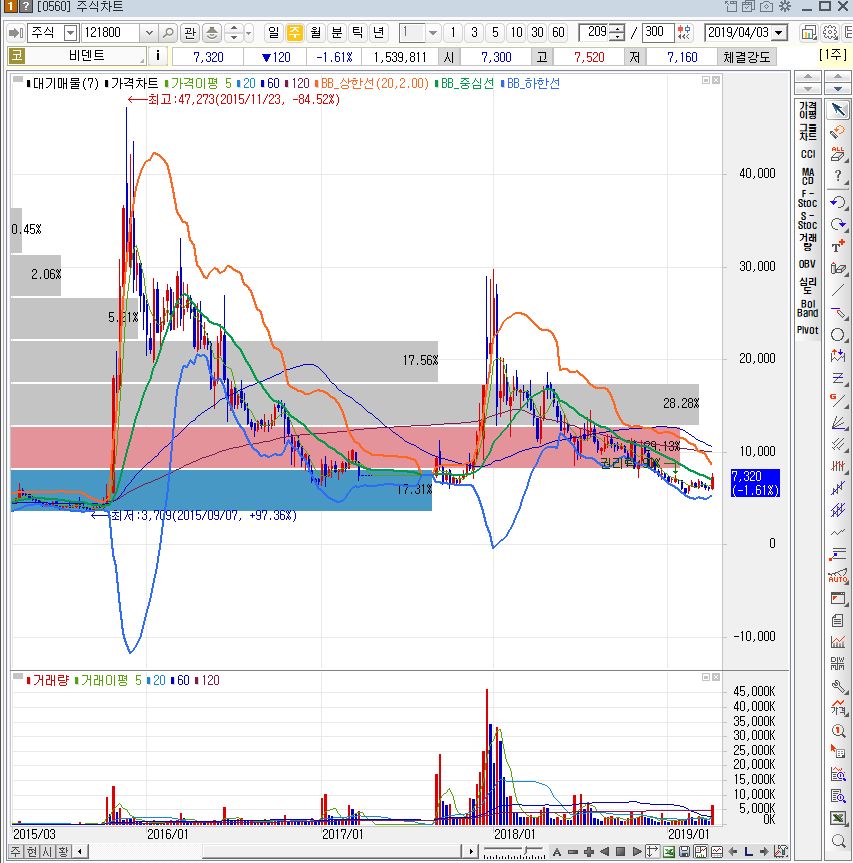Toggle the MACD indicator

tap(807, 176)
